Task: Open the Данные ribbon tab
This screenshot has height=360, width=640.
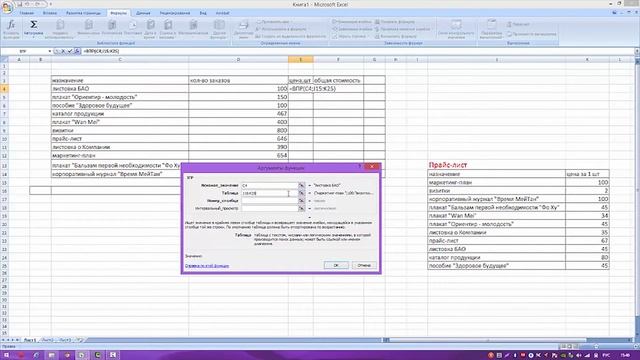Action: pos(143,13)
